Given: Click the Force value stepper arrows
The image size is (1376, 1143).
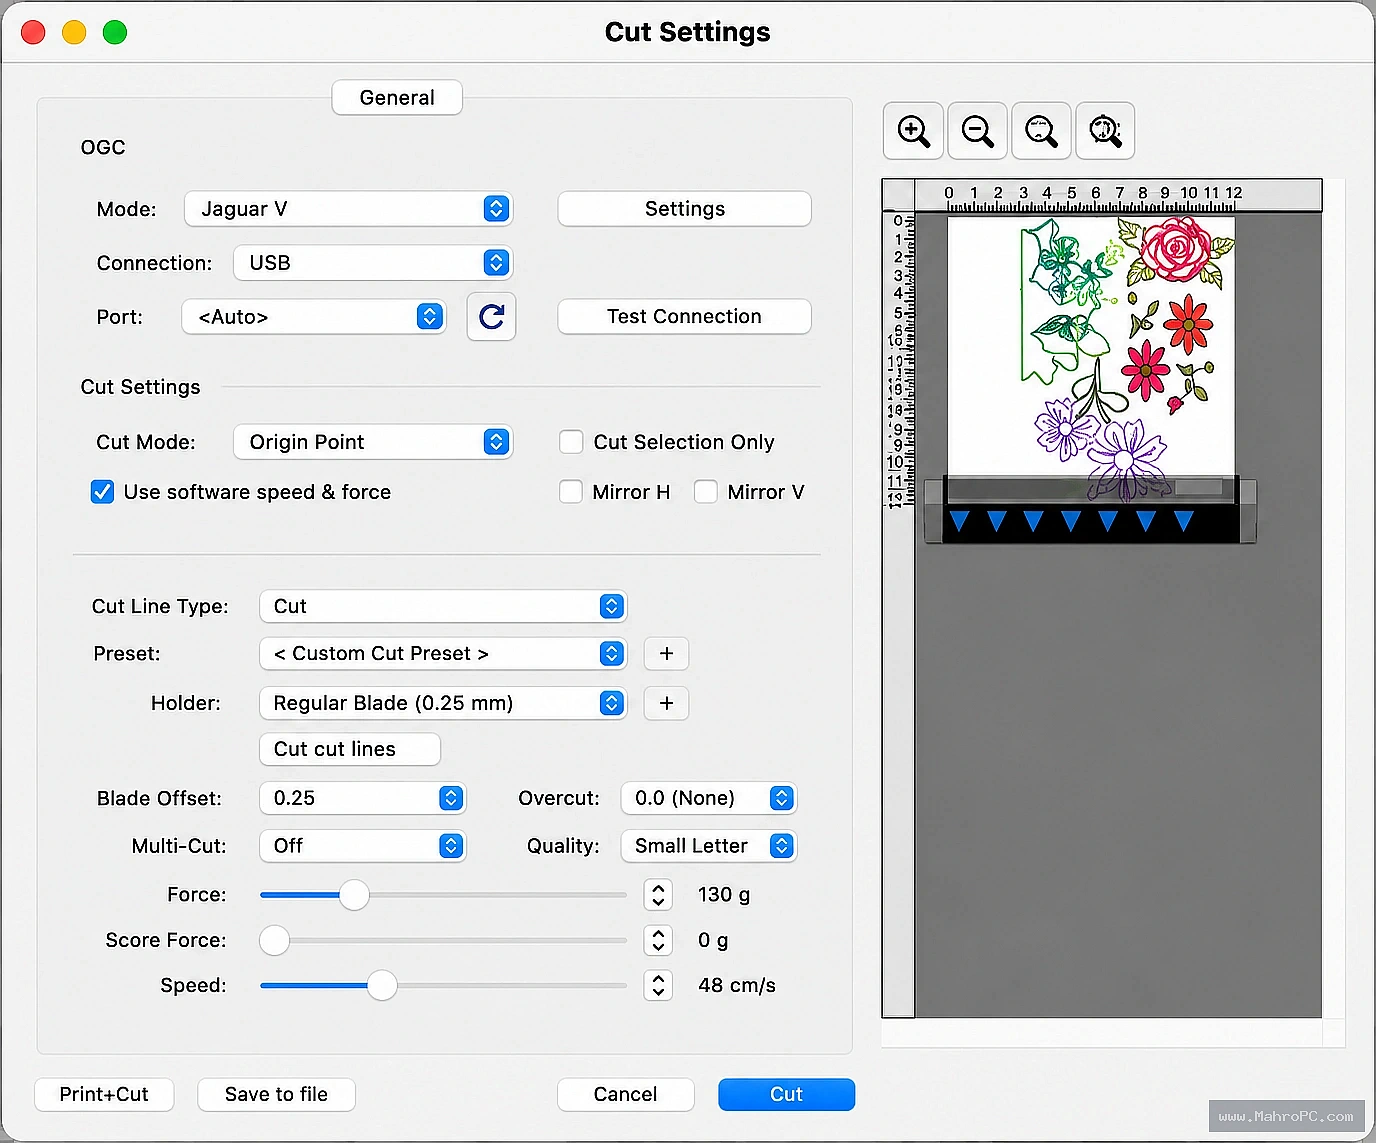Looking at the screenshot, I should [x=658, y=894].
